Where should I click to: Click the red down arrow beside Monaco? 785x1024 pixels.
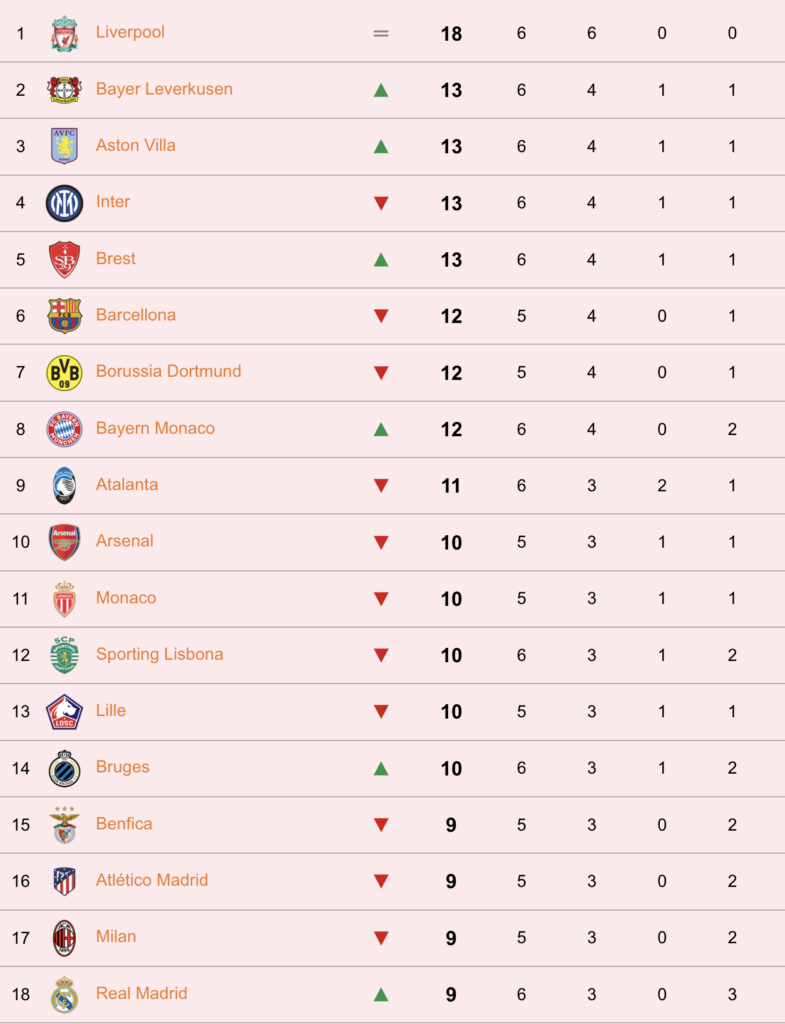coord(381,599)
